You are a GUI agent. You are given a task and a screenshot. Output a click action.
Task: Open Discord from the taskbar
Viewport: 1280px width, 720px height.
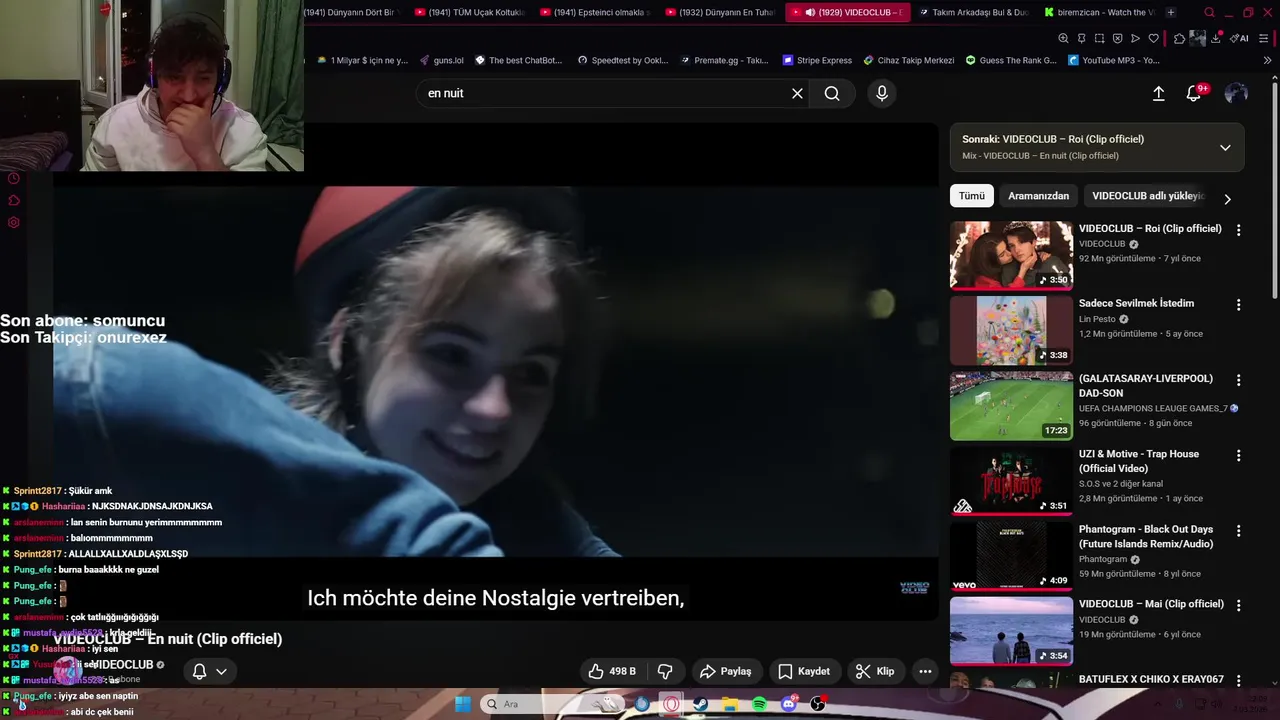[789, 704]
